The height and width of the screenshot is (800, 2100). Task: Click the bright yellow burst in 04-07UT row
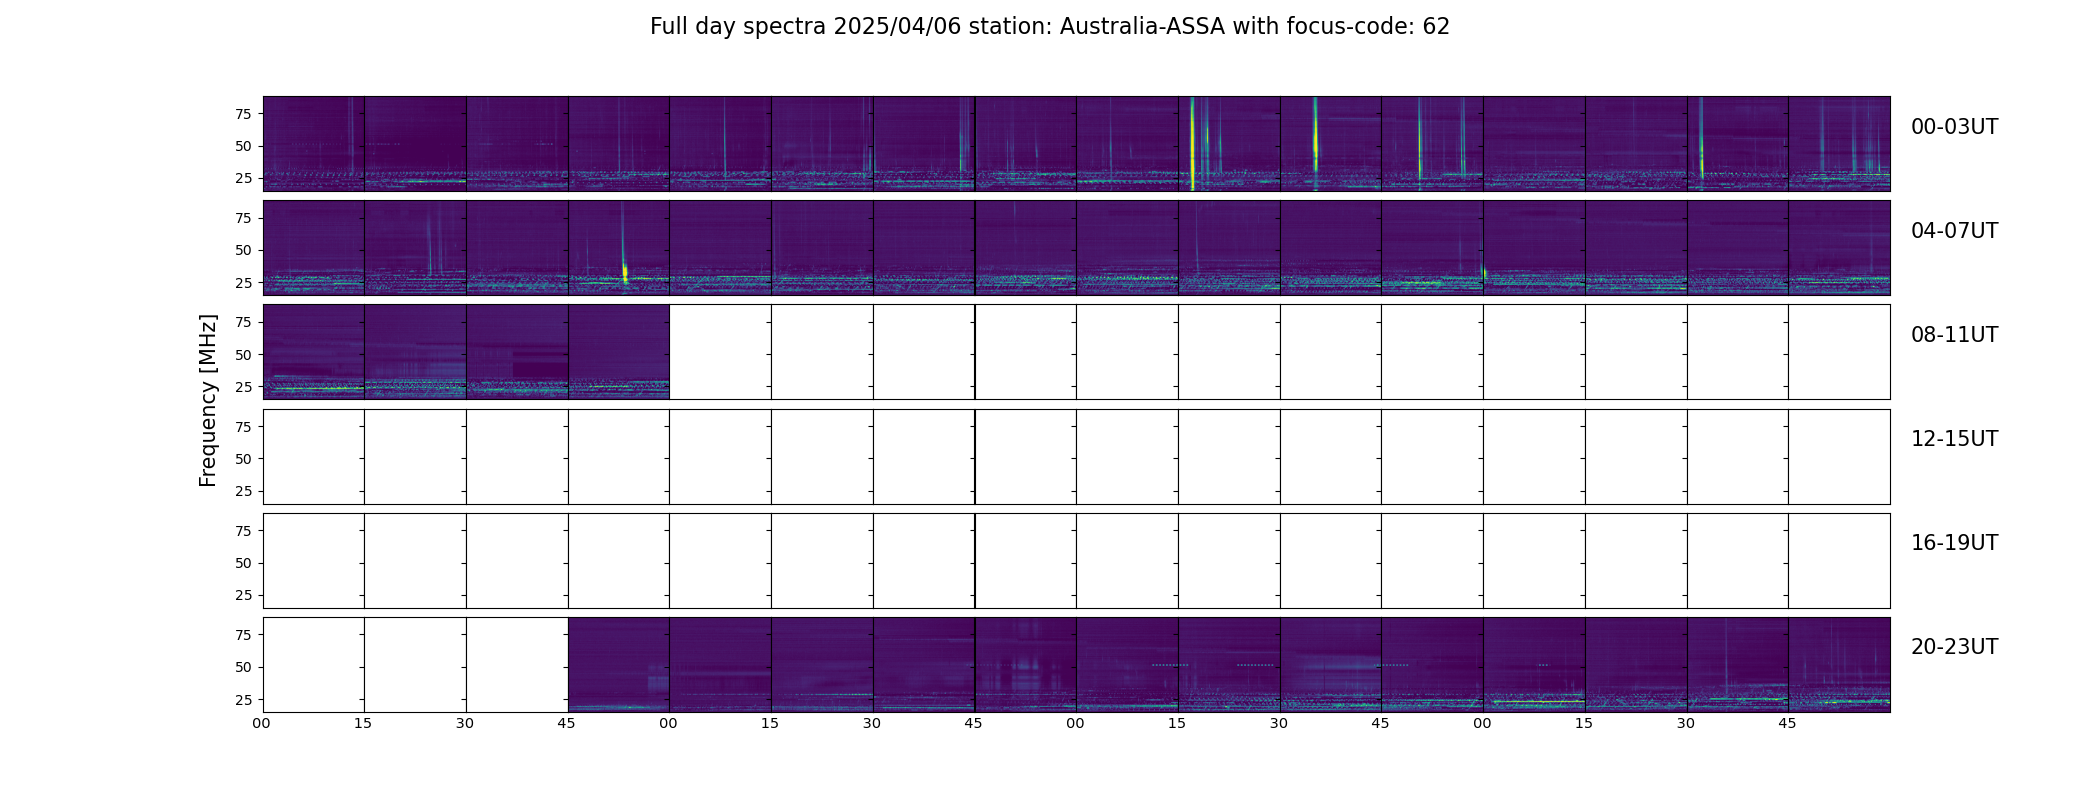coord(625,272)
